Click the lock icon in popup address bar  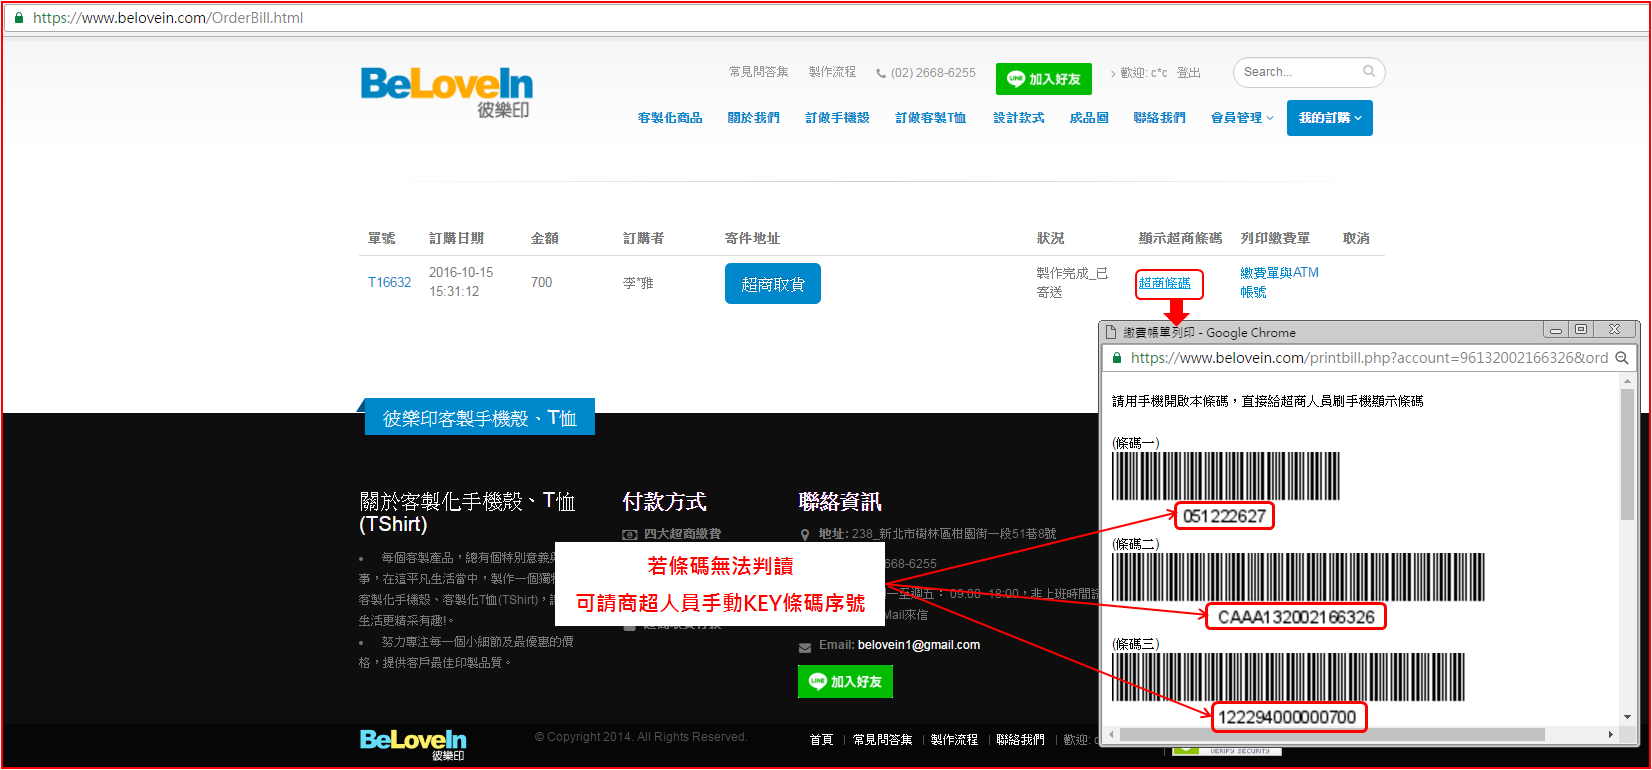(1117, 358)
